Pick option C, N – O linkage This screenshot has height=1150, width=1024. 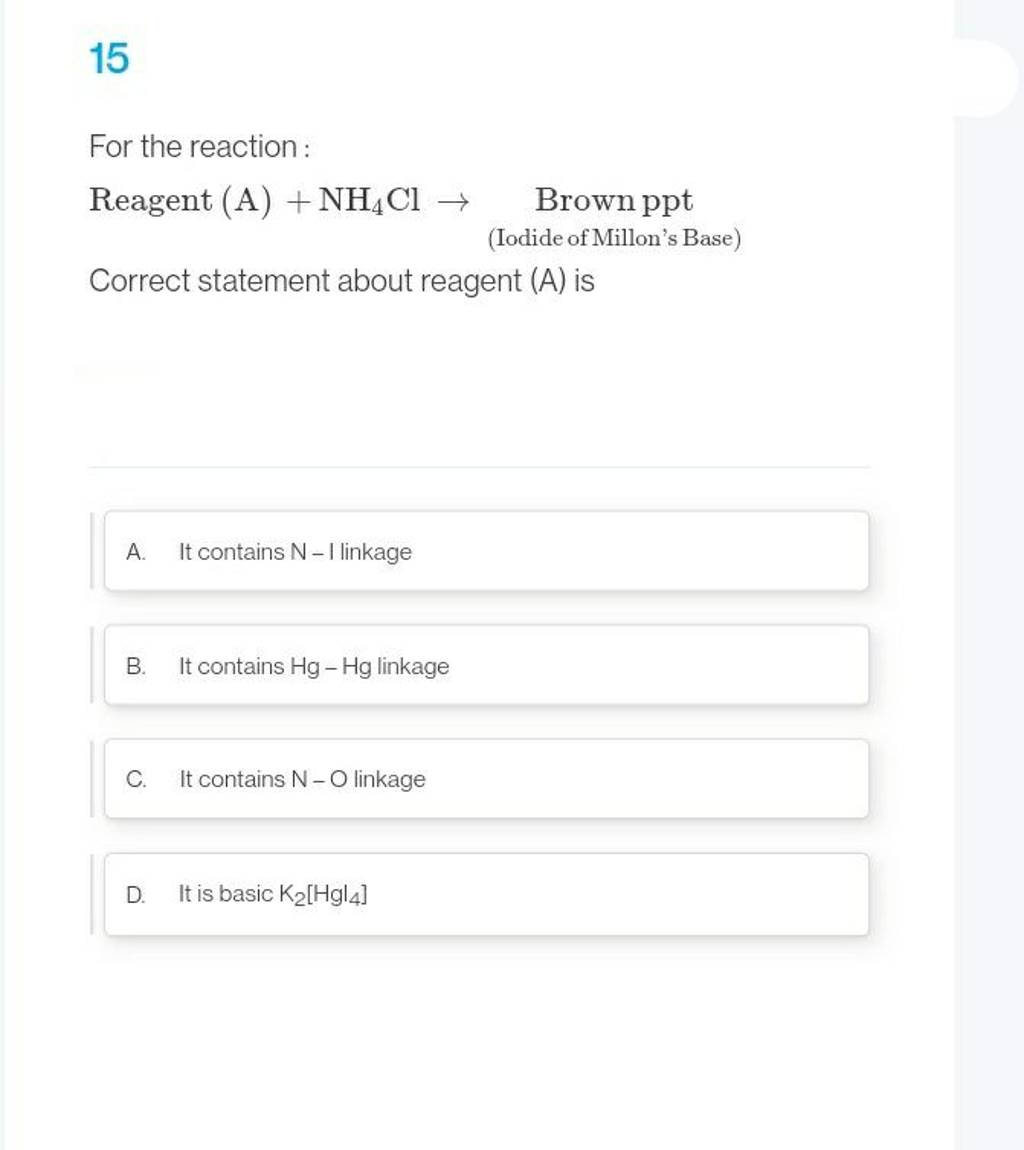[486, 779]
